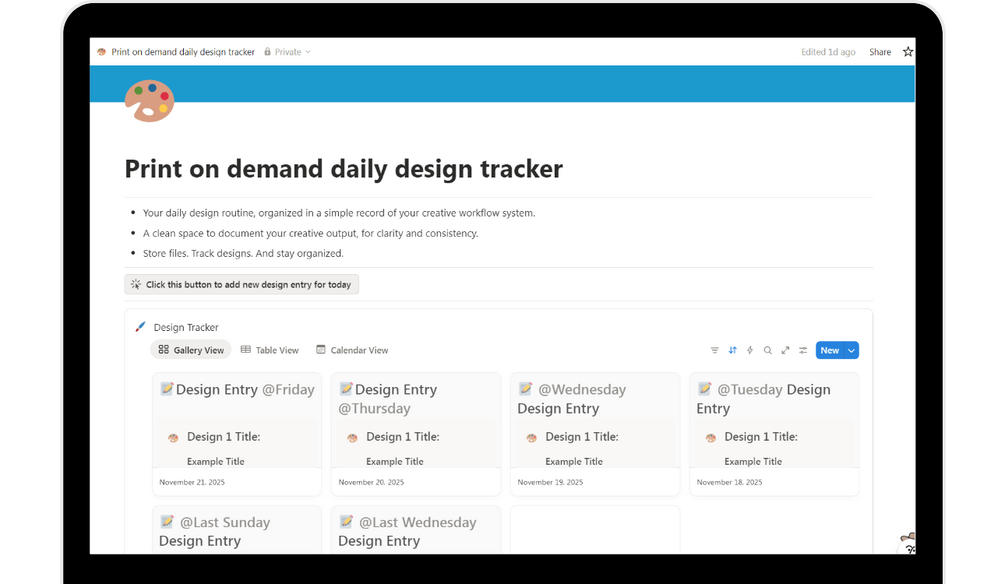Expand the Private visibility dropdown
The width and height of the screenshot is (1005, 584).
[x=308, y=52]
